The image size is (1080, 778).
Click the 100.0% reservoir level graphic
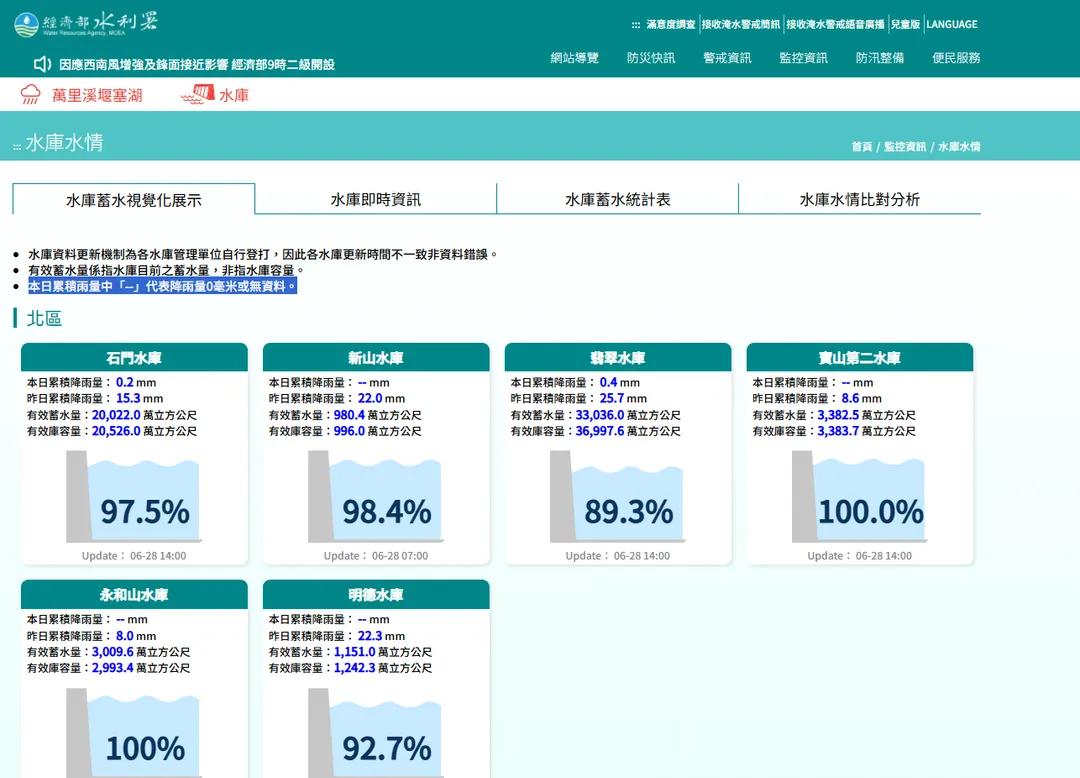coord(859,496)
